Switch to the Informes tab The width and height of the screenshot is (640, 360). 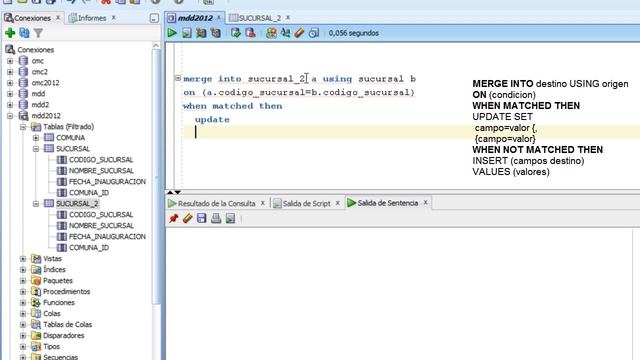tap(92, 18)
